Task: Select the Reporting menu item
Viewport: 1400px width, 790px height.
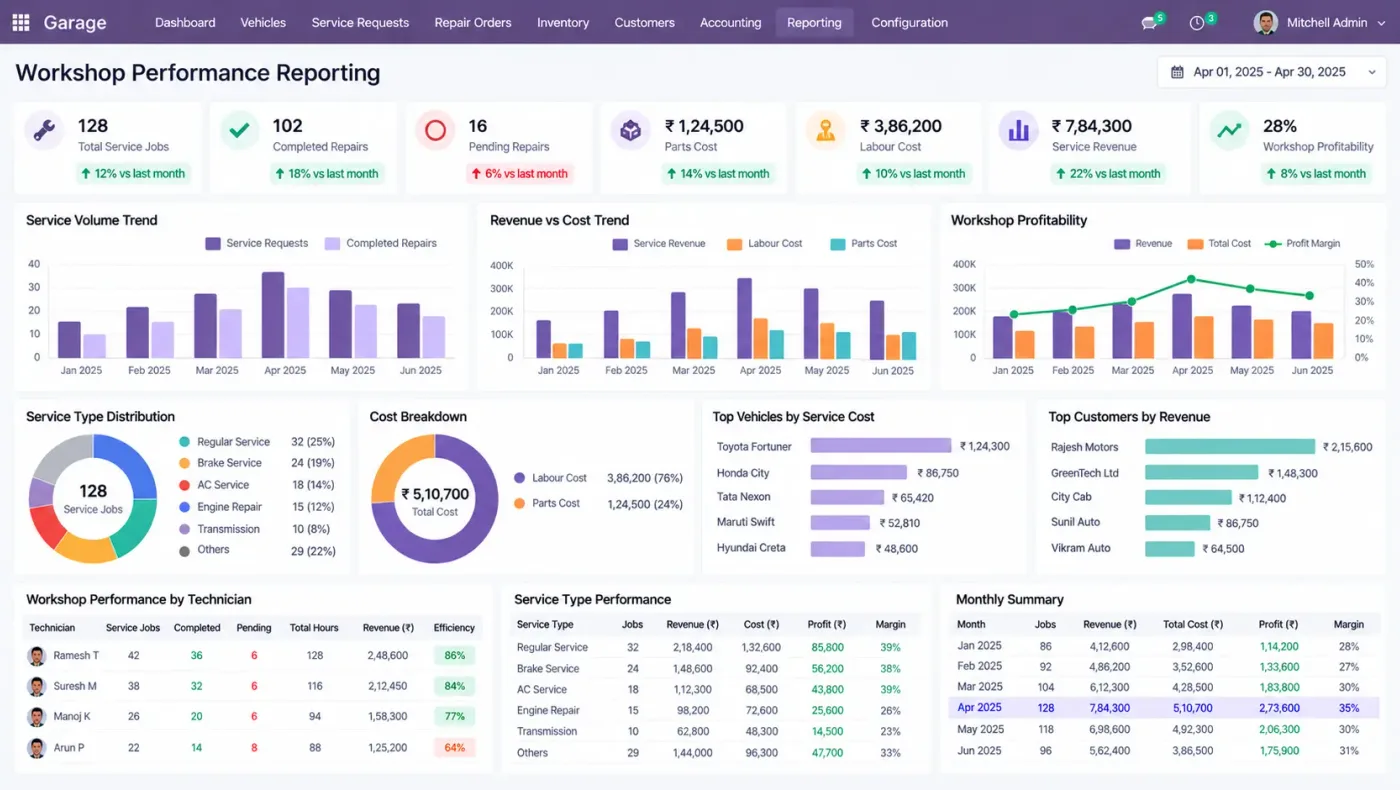Action: 814,22
